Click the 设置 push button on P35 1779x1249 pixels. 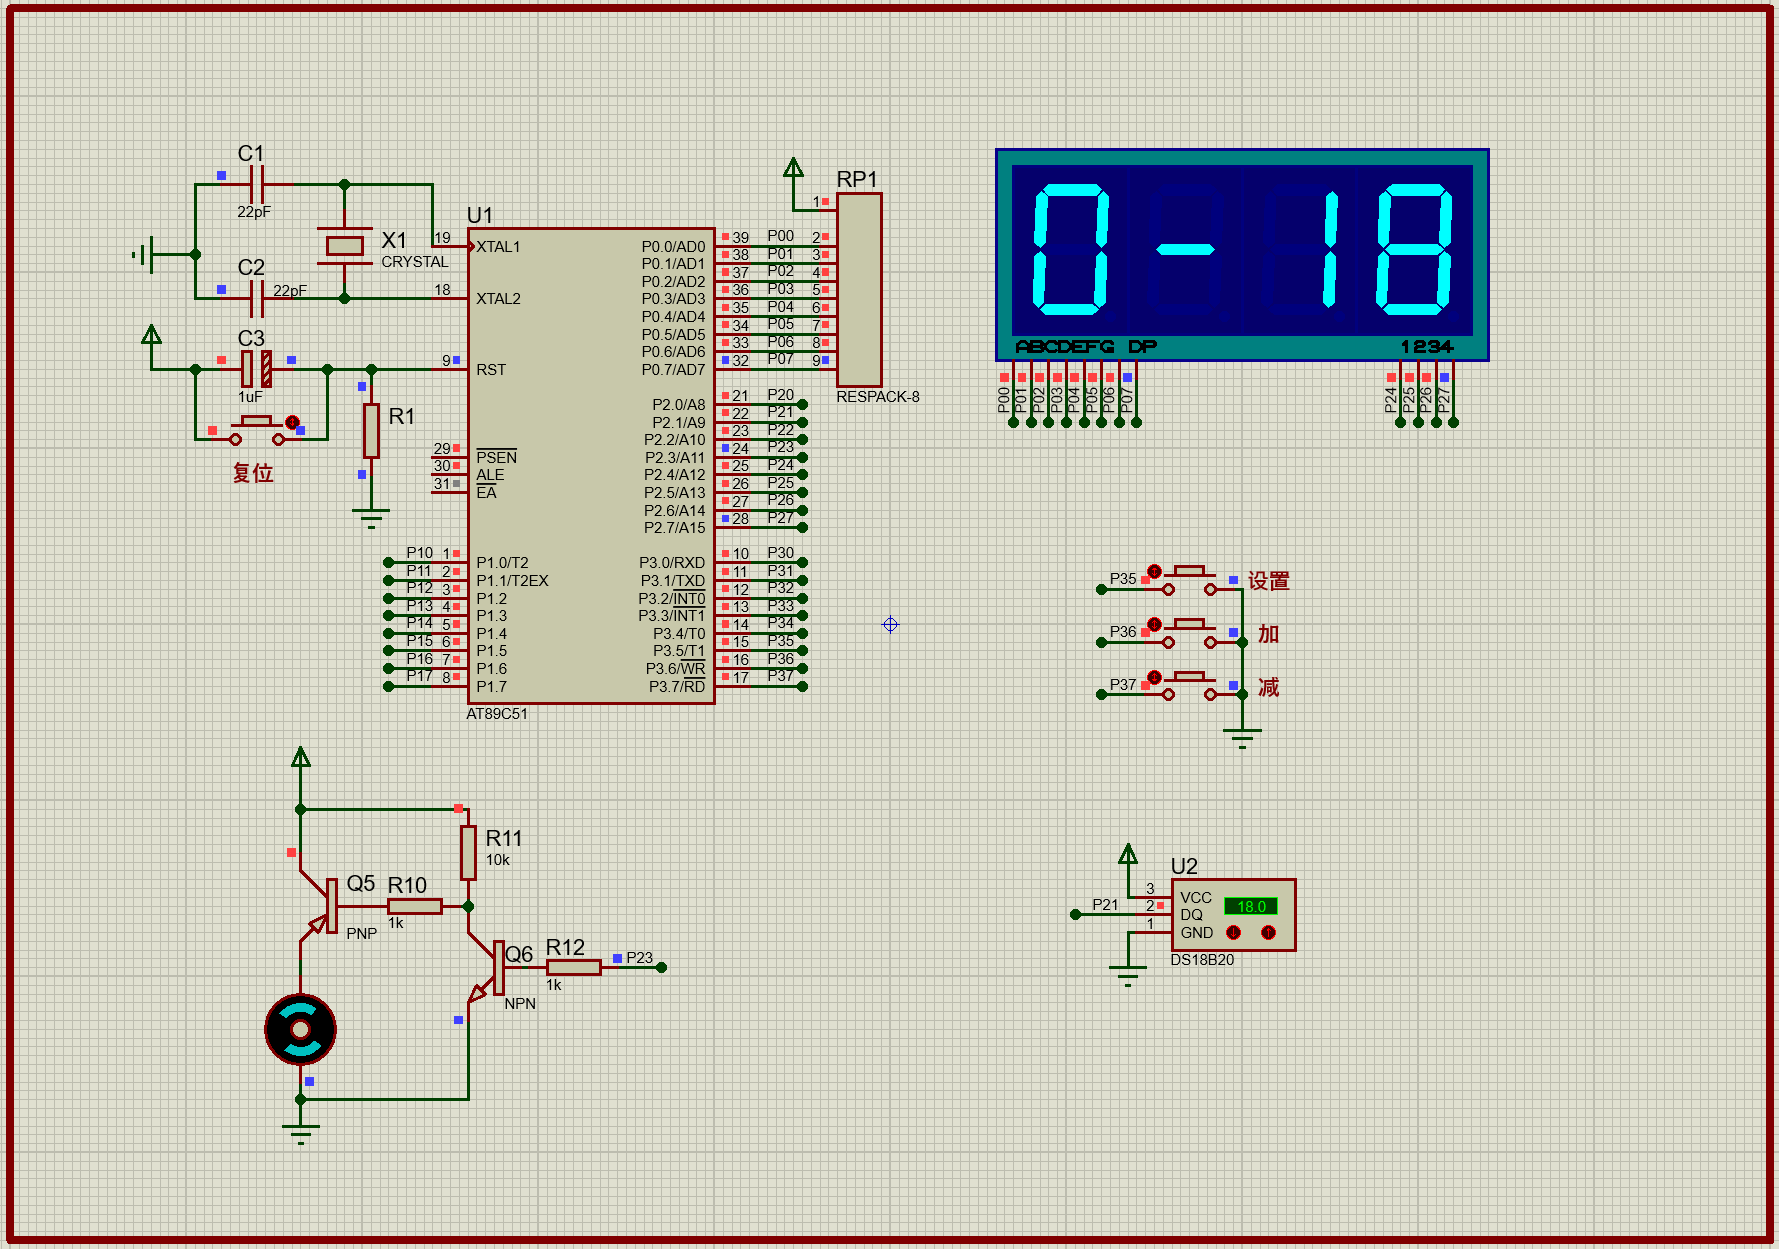1188,579
